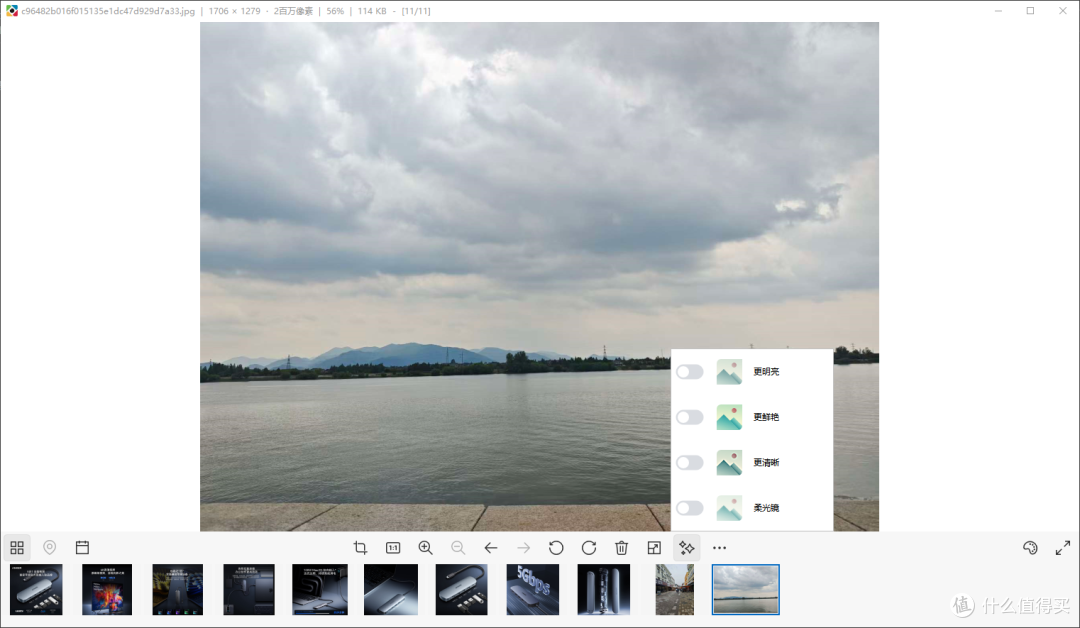
Task: Zoom in on the photo
Action: click(426, 547)
